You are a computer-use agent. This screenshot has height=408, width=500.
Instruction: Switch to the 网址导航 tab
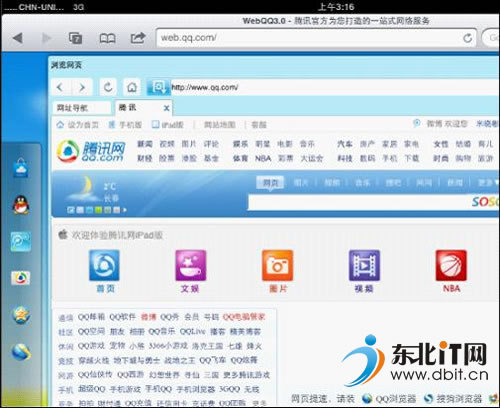(82, 108)
